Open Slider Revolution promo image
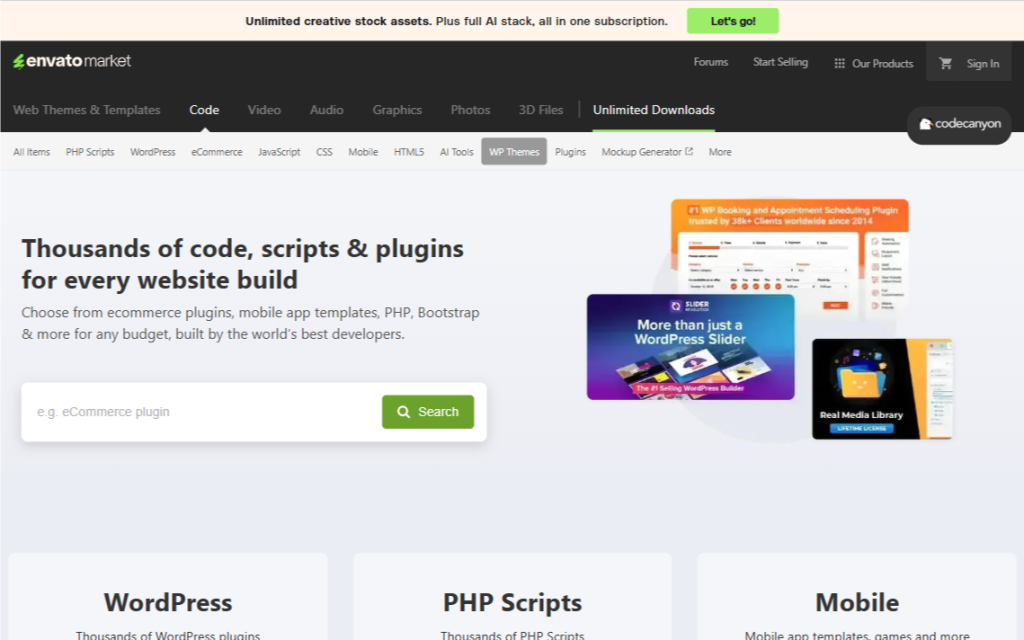Image resolution: width=1024 pixels, height=640 pixels. (x=690, y=347)
